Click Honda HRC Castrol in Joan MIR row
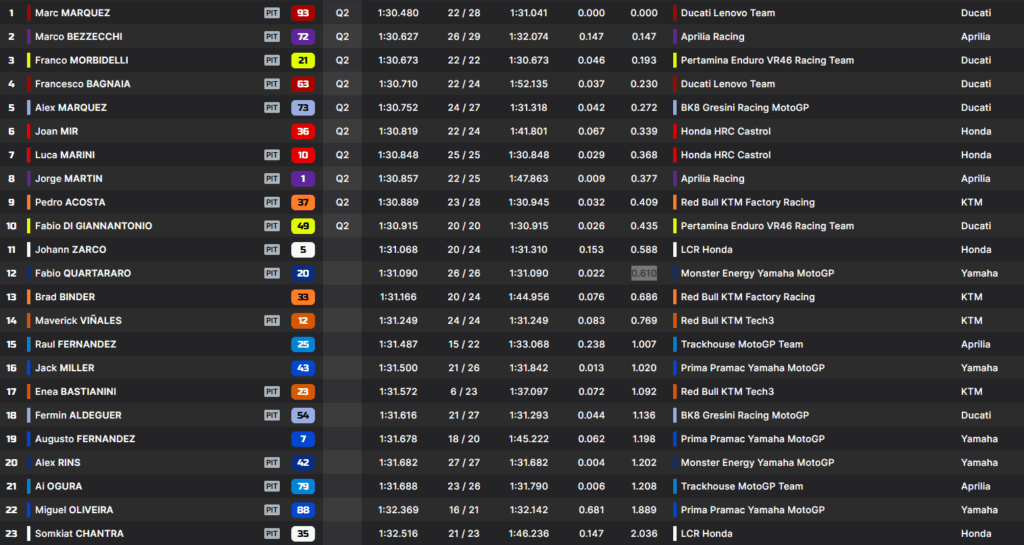The height and width of the screenshot is (545, 1024). point(726,131)
